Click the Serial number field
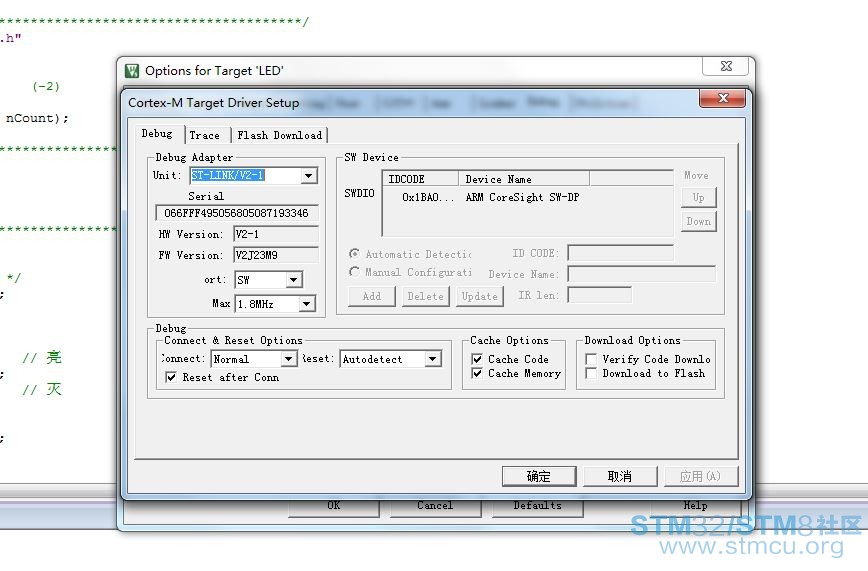The width and height of the screenshot is (868, 571). tap(236, 213)
